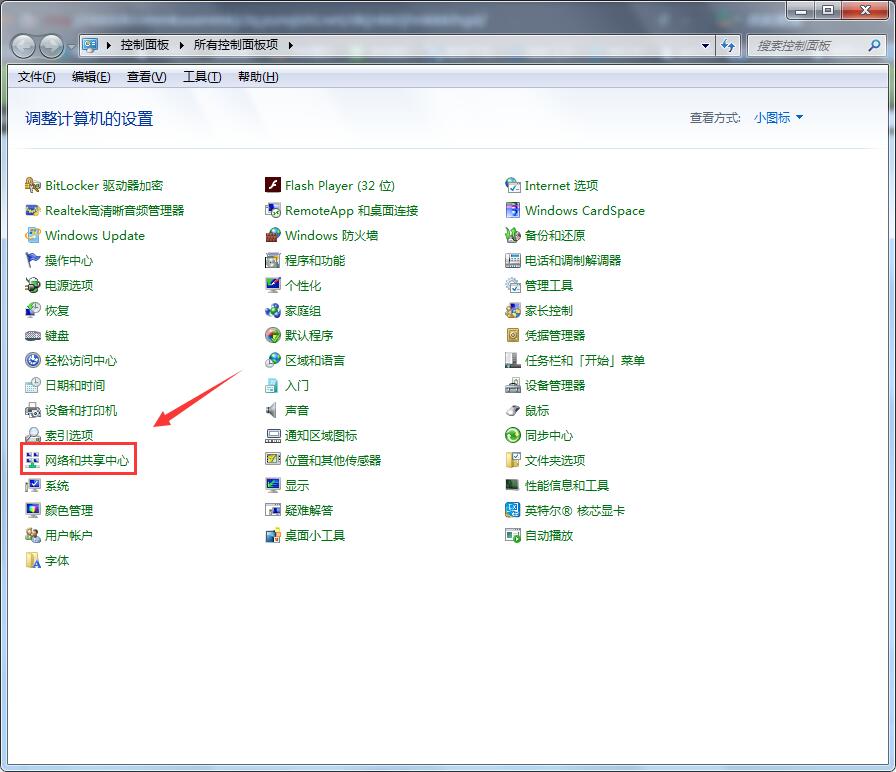Click the 用户帐户 link
Viewport: 896px width, 772px height.
pyautogui.click(x=69, y=535)
